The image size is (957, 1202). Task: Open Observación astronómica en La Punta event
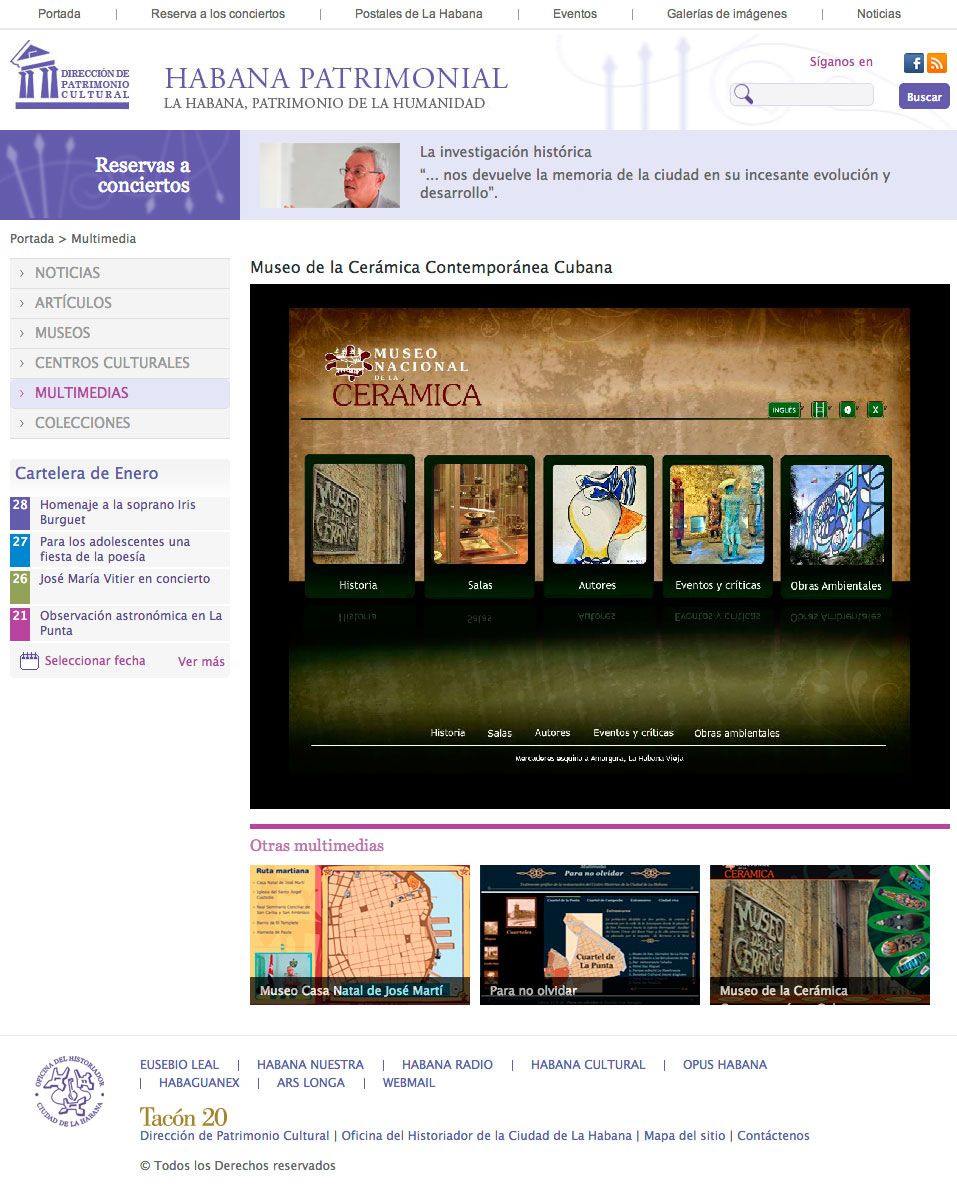(x=131, y=623)
